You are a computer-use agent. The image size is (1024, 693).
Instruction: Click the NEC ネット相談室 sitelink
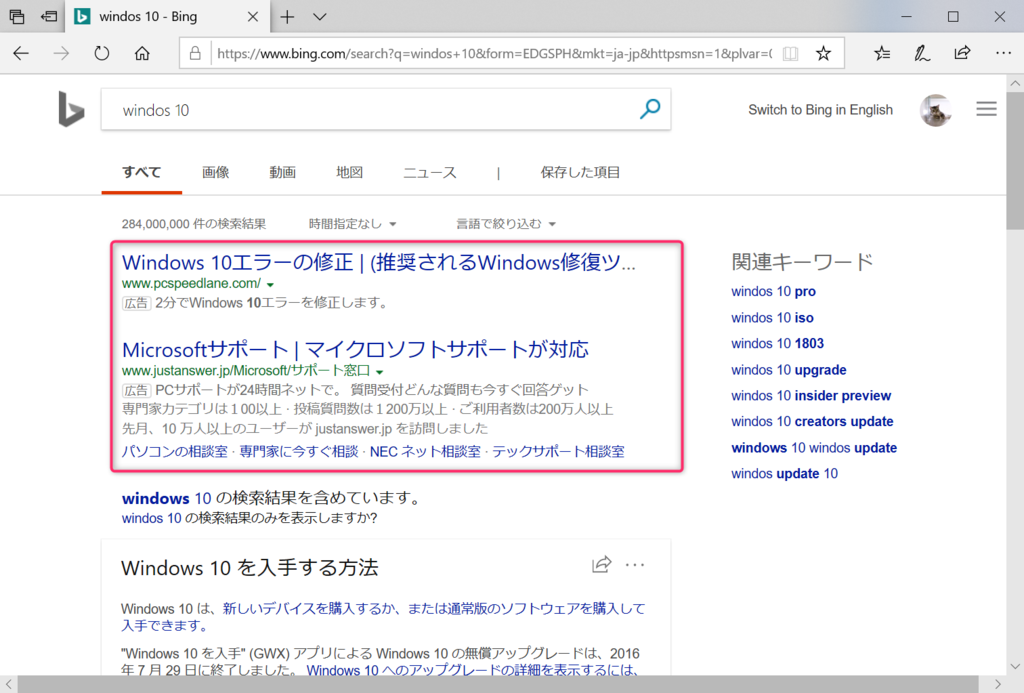[425, 451]
